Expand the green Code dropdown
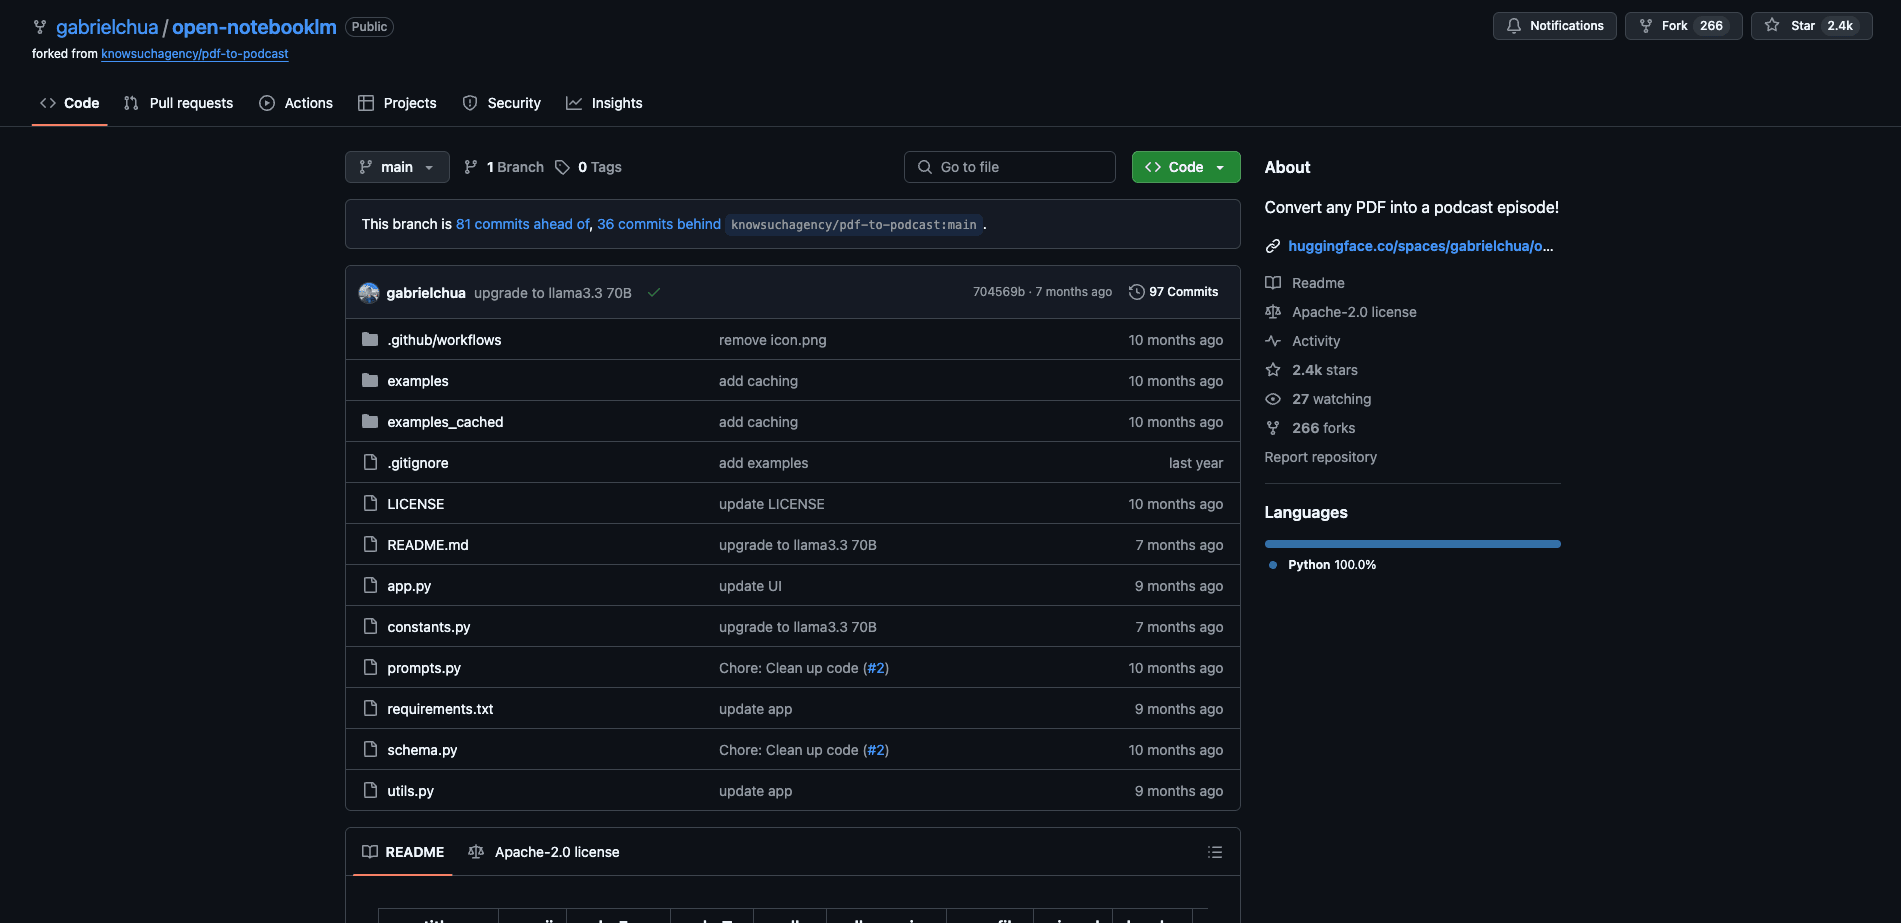Screen dimensions: 1901x923 coord(1185,167)
